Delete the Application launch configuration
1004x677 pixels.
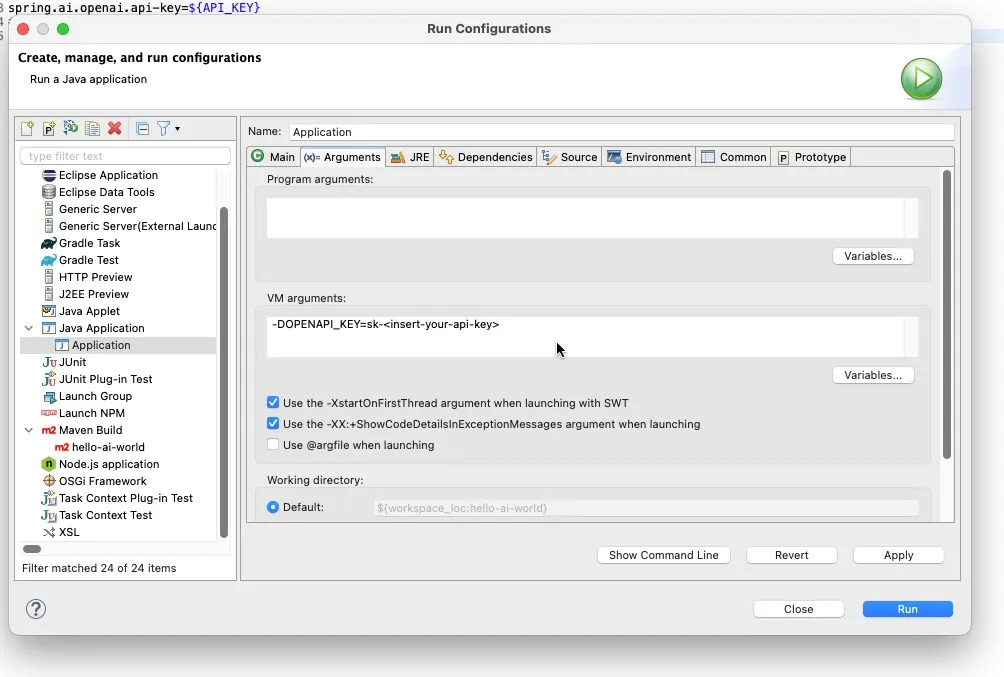pyautogui.click(x=114, y=128)
